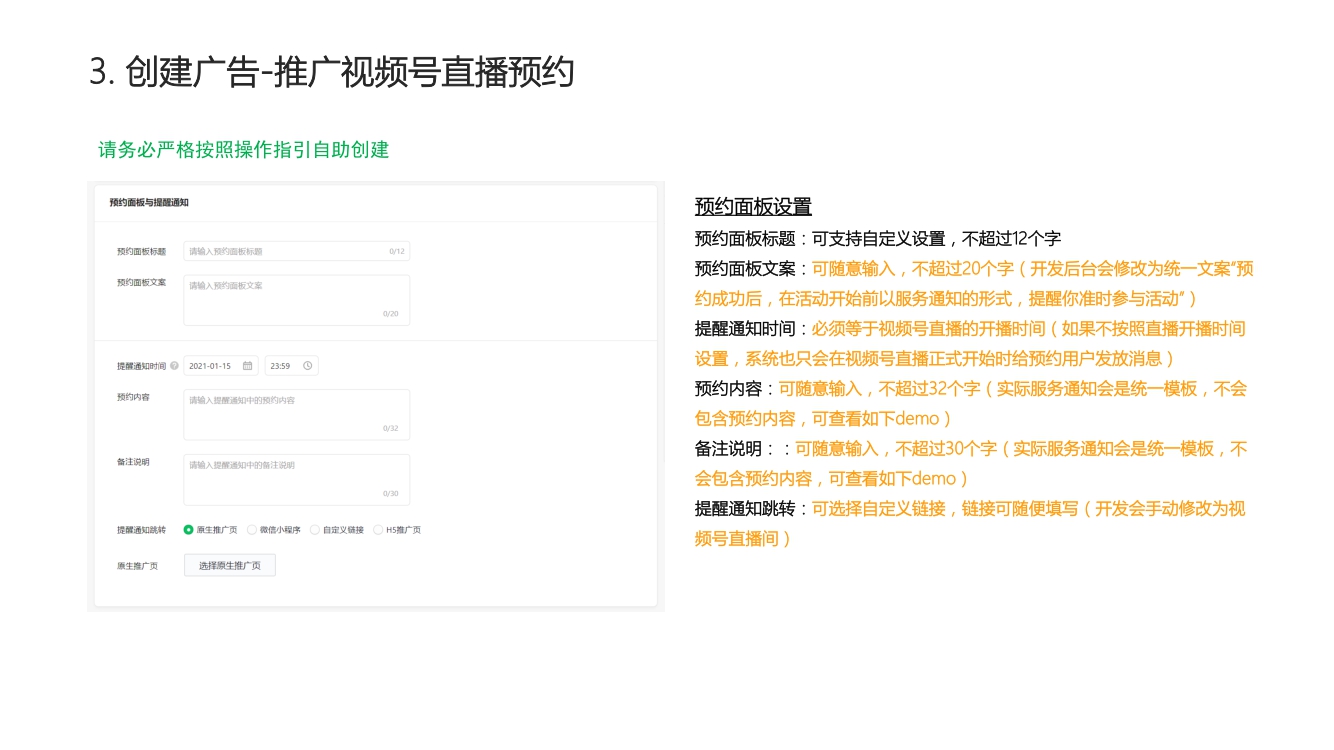
Task: Click the underlined 预约面板设置 heading
Action: coord(753,207)
